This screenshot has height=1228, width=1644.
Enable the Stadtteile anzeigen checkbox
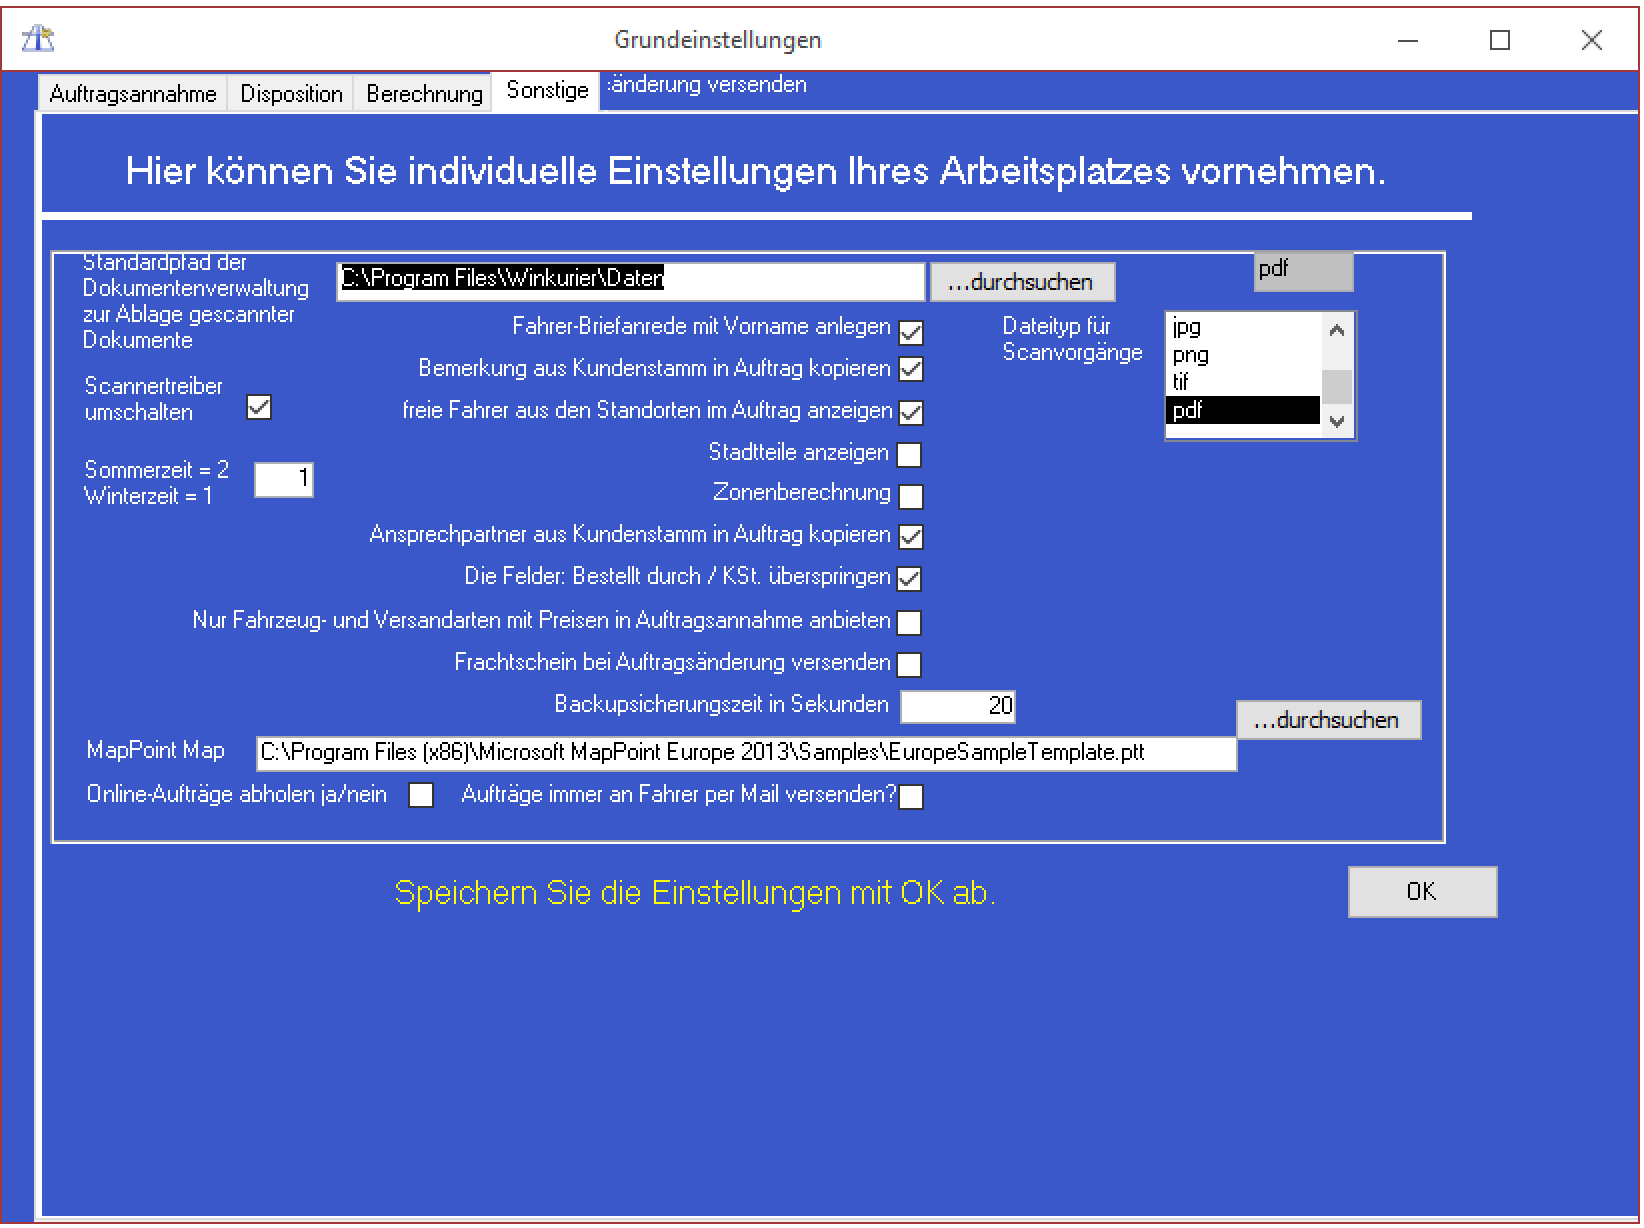point(909,455)
